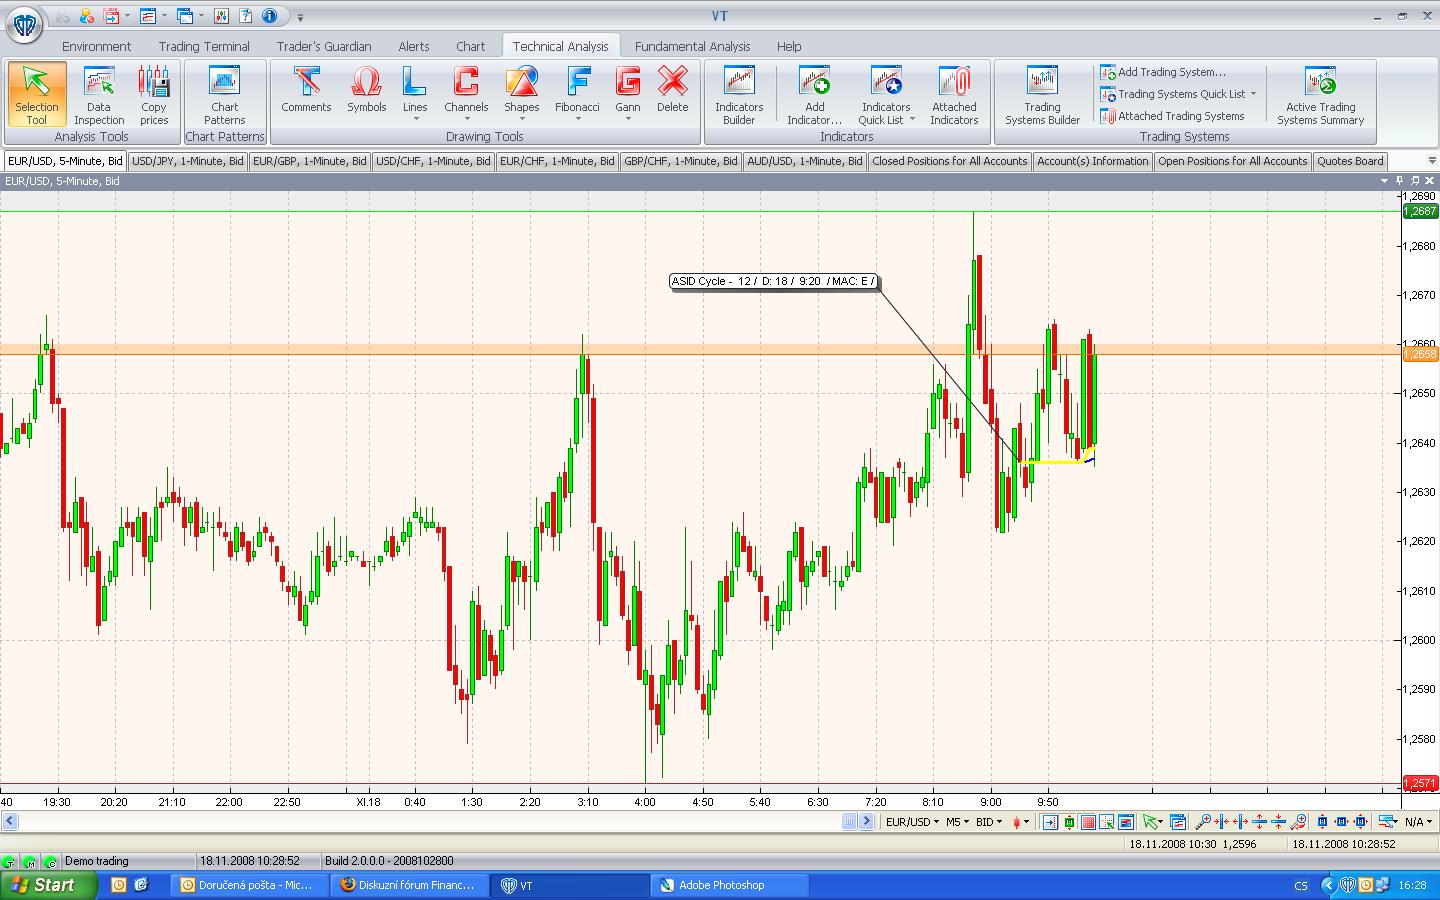Open the USD/JPY, 1-Minute, Bid chart tab
This screenshot has width=1440, height=900.
tap(188, 161)
